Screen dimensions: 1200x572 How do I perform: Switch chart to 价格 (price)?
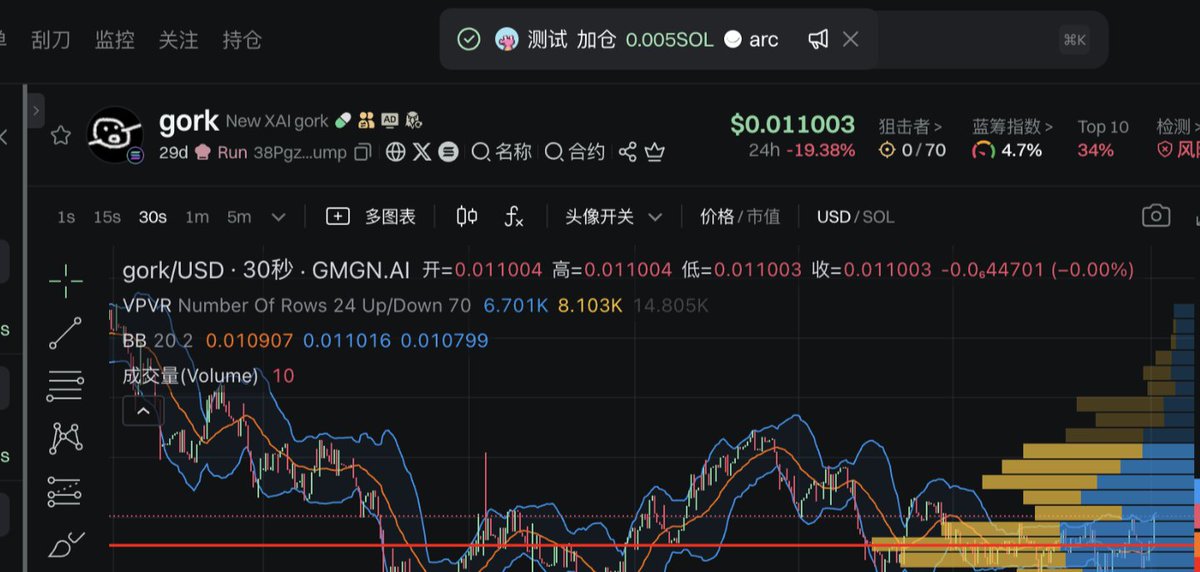[x=717, y=217]
